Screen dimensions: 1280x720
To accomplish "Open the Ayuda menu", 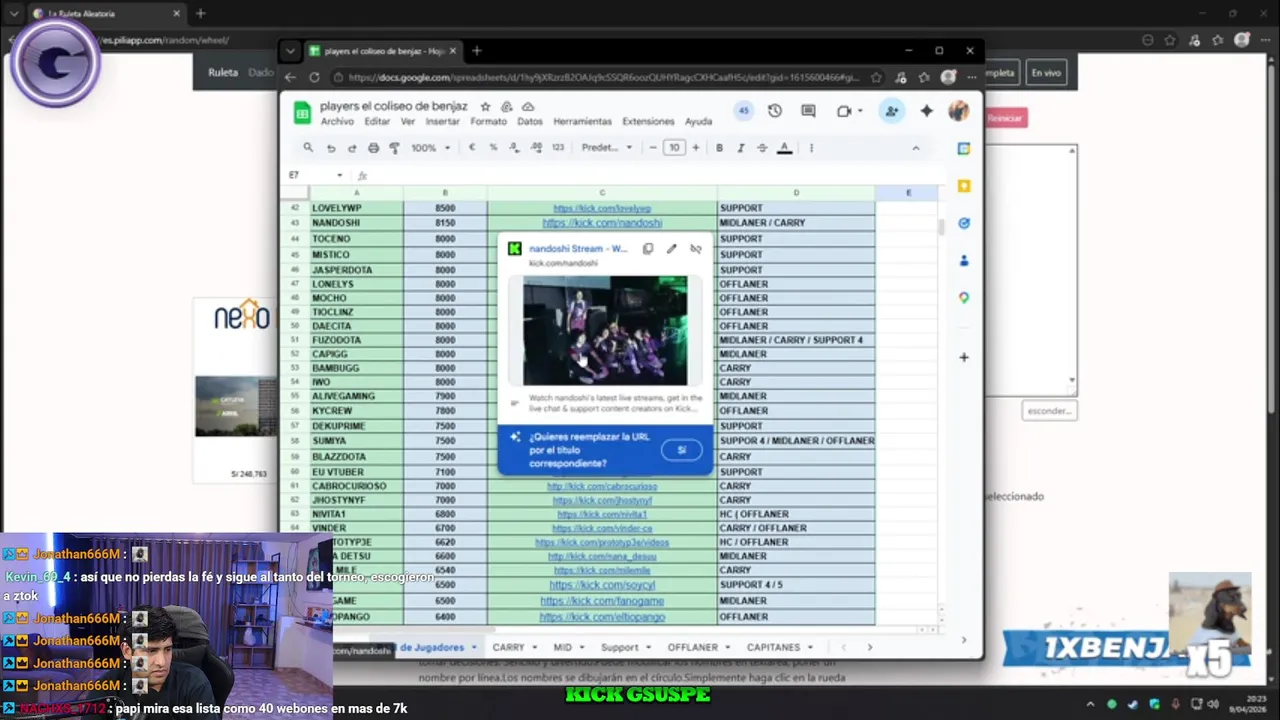I will (699, 122).
